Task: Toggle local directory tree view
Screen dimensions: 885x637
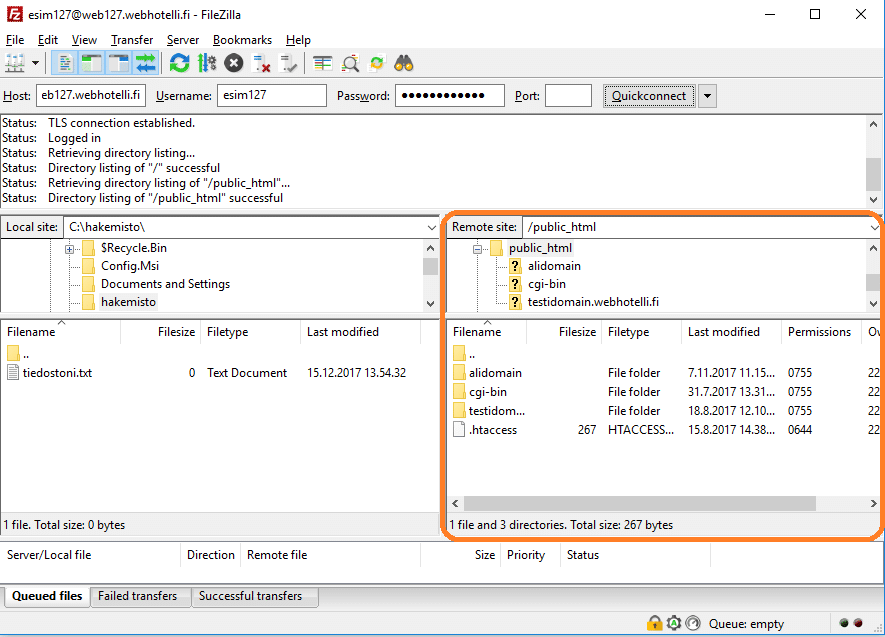Action: coord(92,63)
